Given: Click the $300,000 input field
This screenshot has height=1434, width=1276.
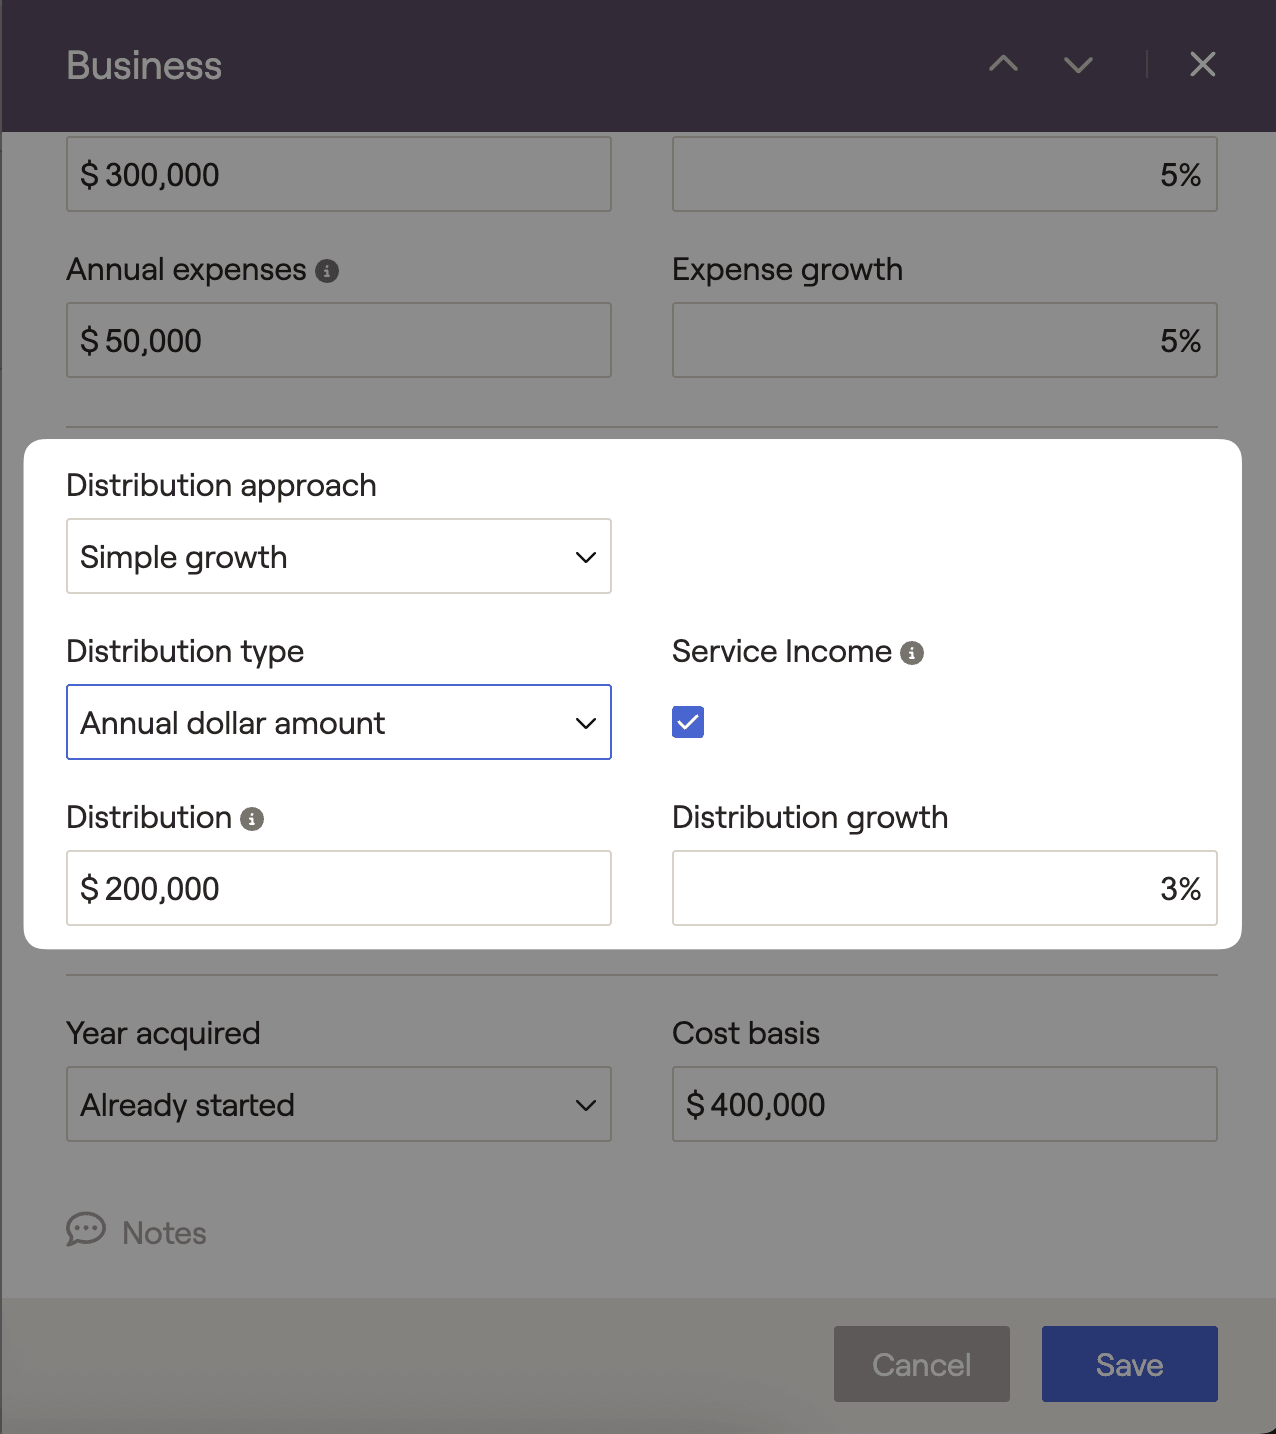Looking at the screenshot, I should 338,174.
